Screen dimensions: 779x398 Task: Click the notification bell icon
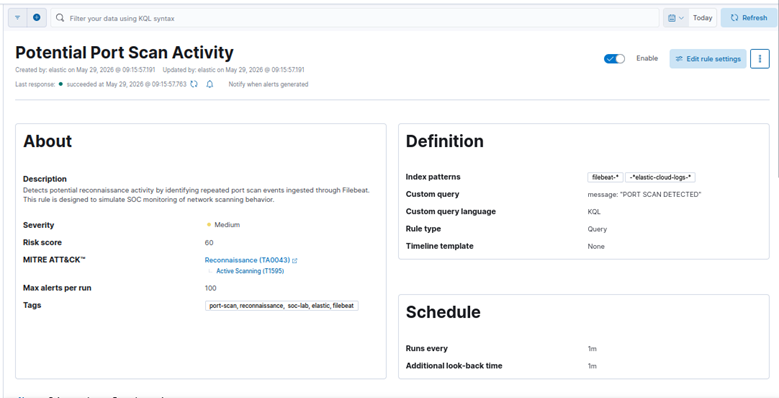coord(210,84)
